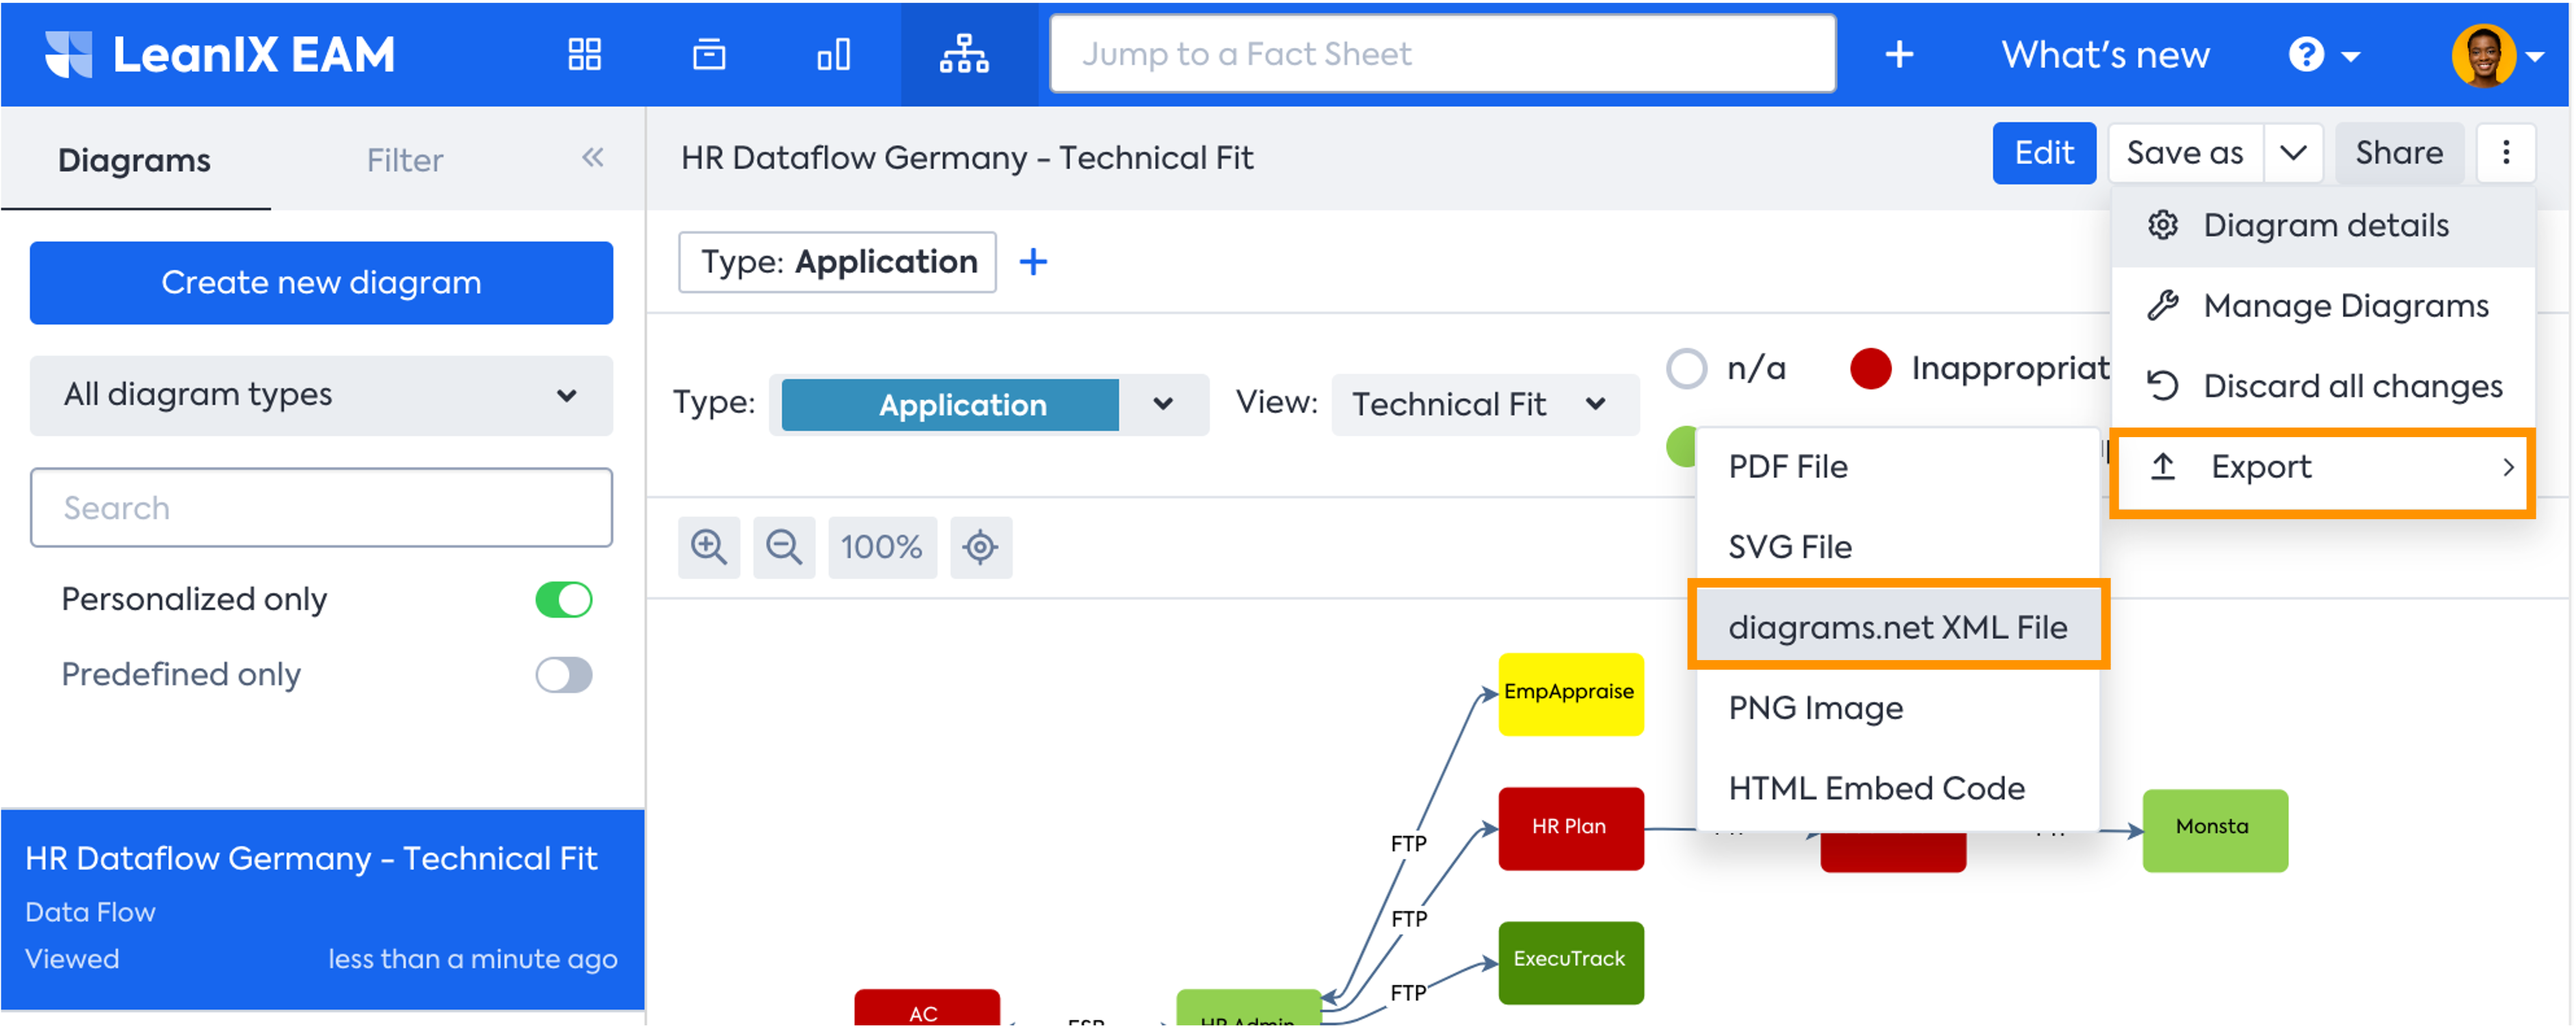Open the Type Application dropdown
This screenshot has height=1028, width=2576.
click(x=989, y=404)
